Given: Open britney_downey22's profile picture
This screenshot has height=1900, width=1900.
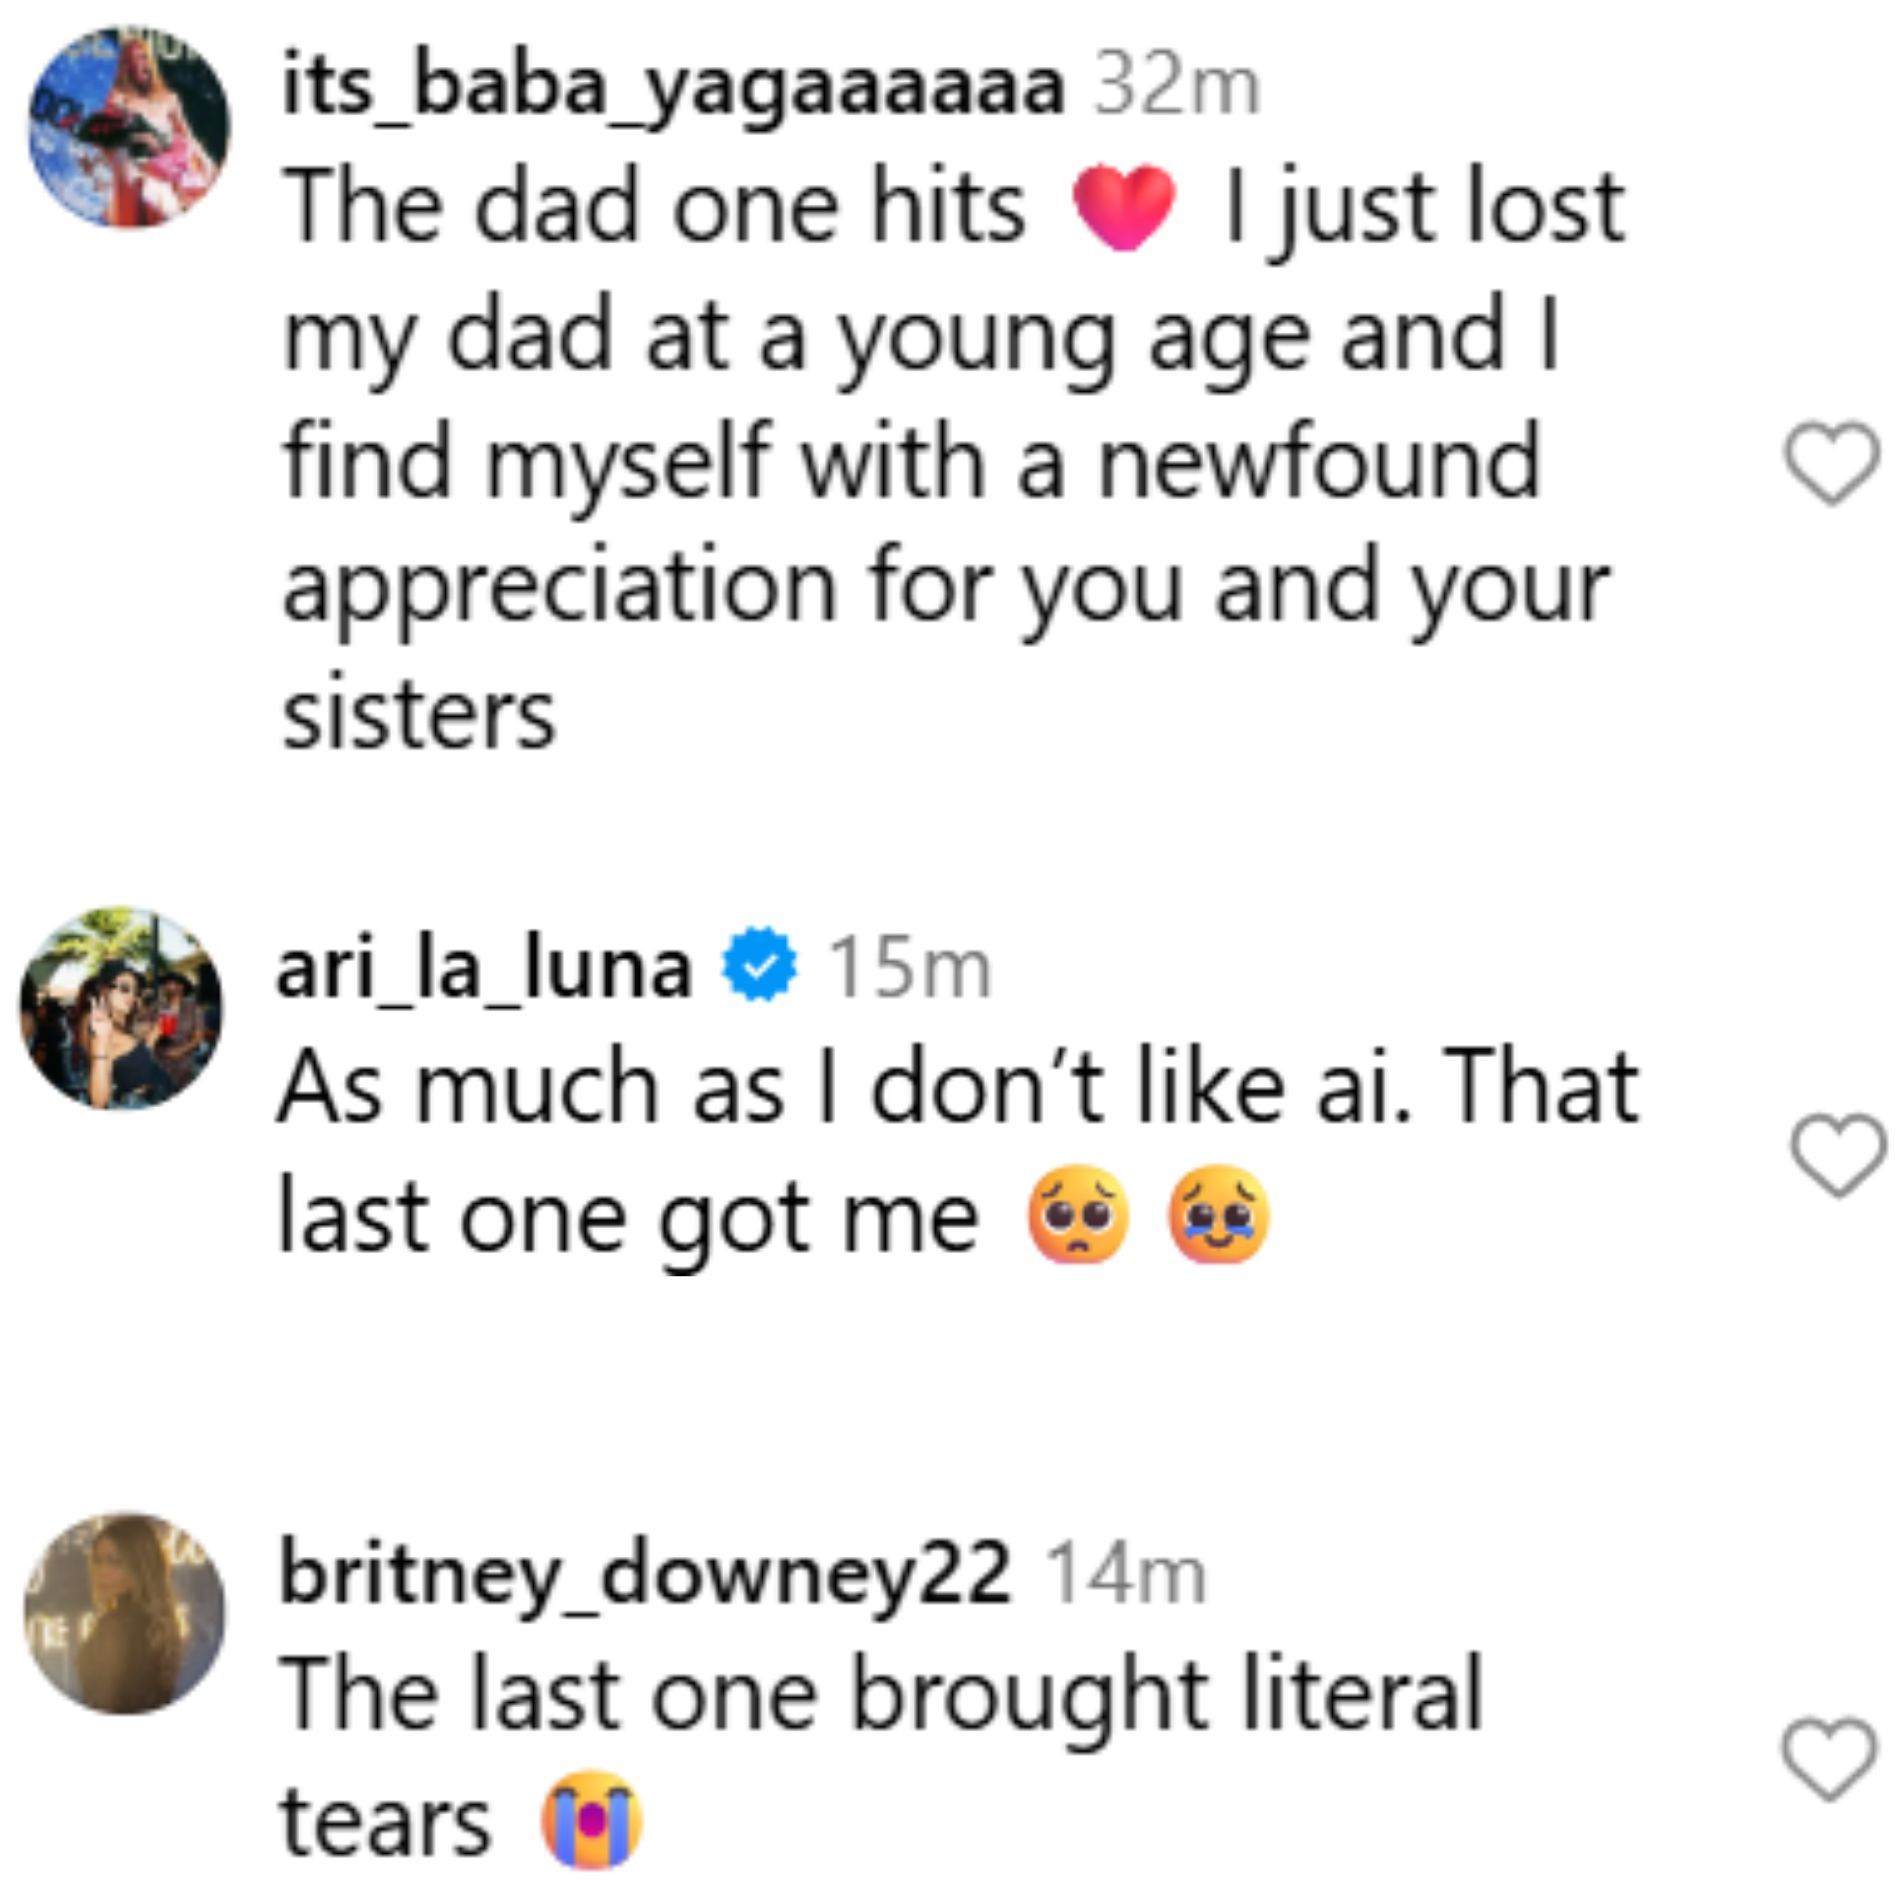Looking at the screenshot, I should (125, 1612).
